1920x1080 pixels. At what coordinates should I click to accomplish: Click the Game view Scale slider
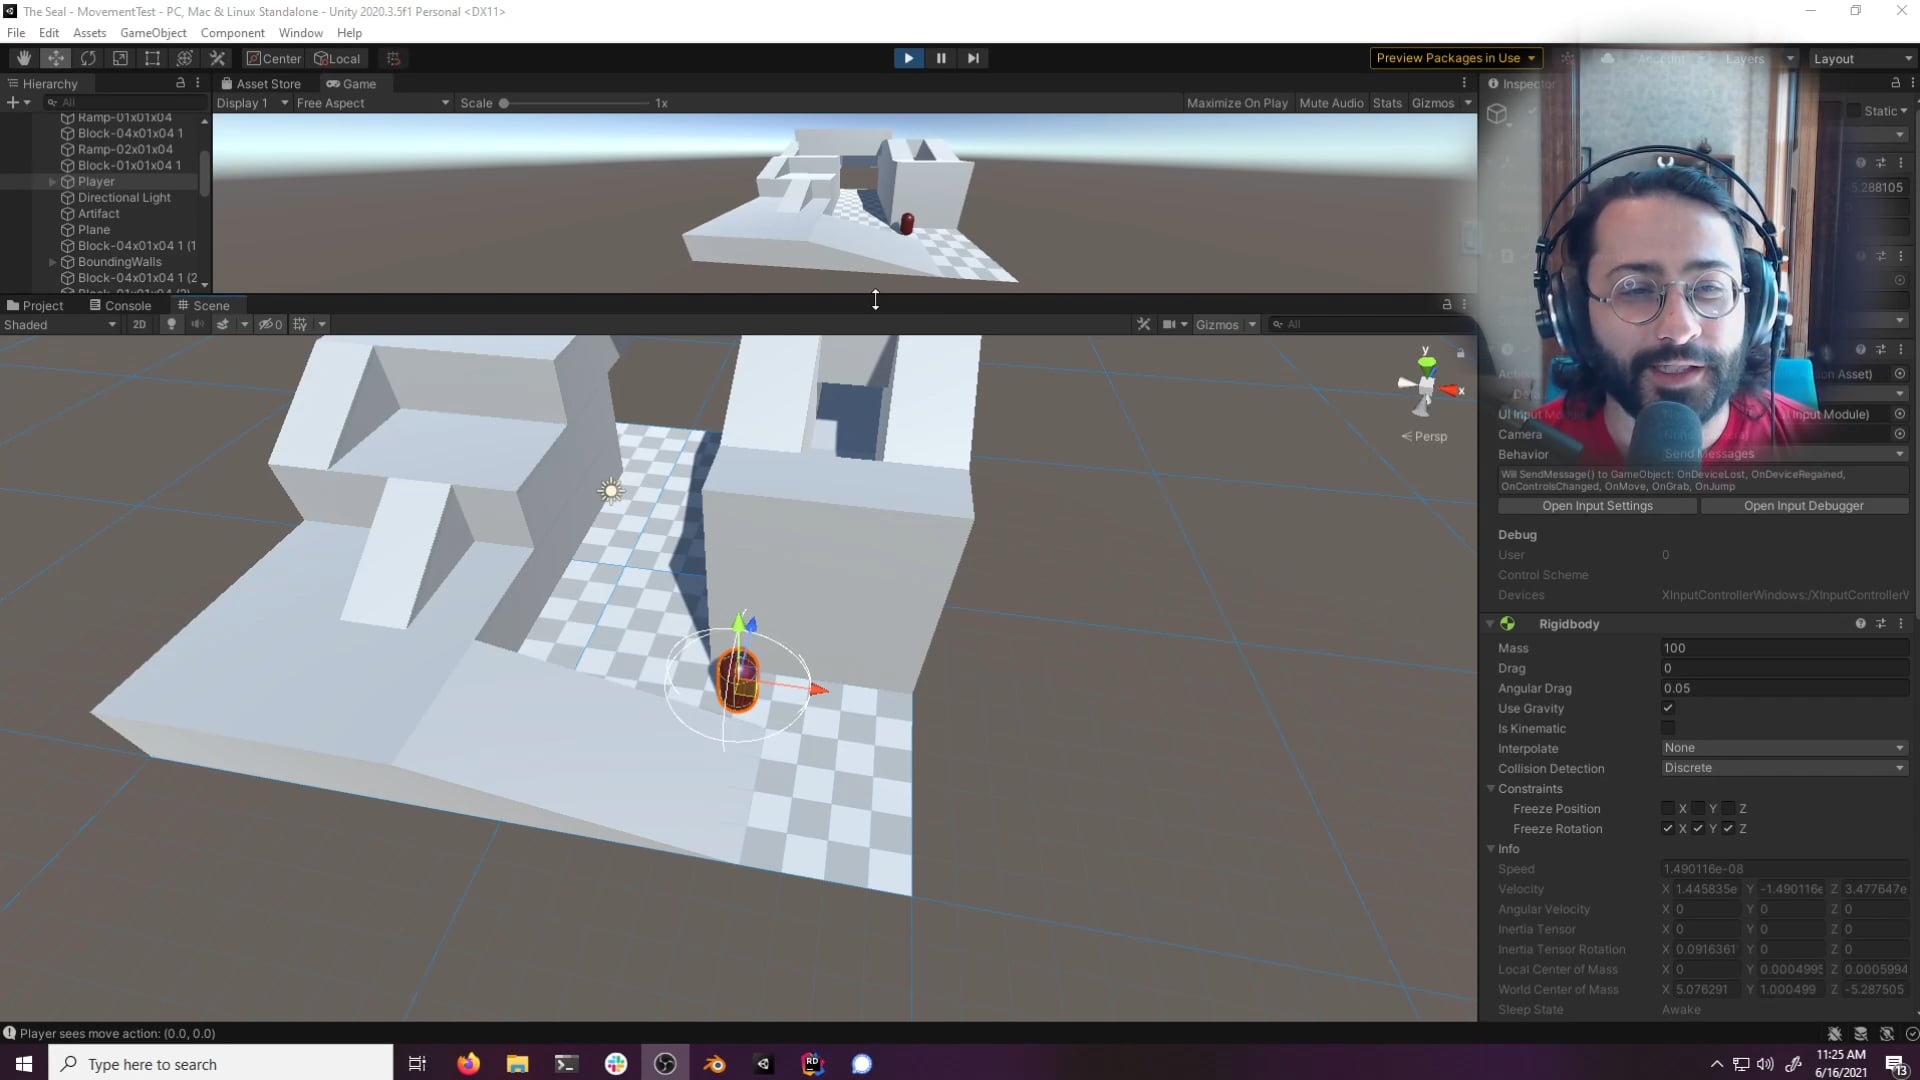575,103
